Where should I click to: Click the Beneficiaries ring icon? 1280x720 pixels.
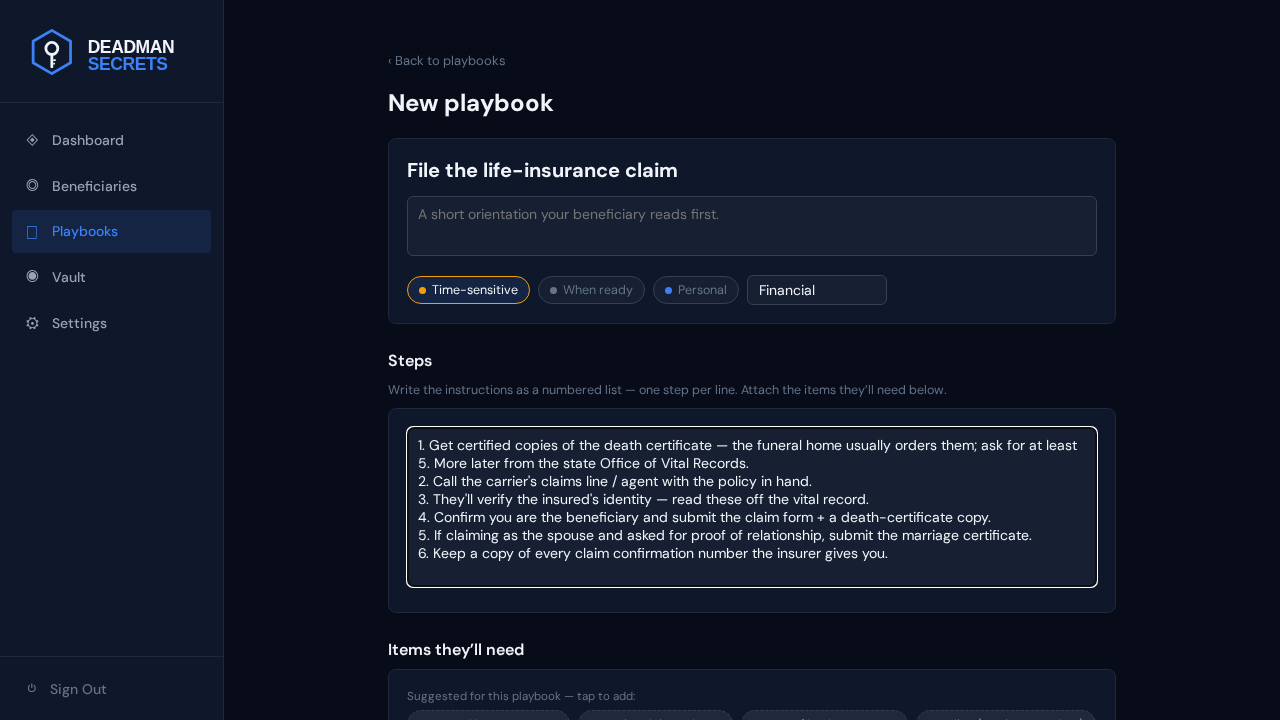coord(32,186)
